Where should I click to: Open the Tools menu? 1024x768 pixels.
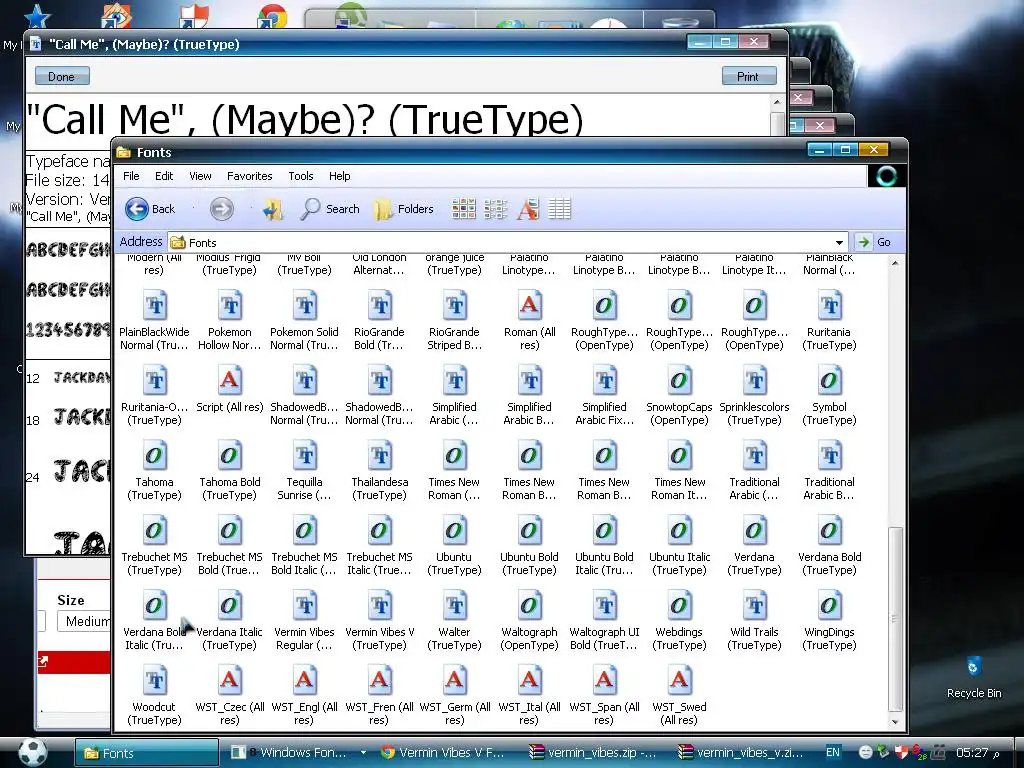click(x=300, y=176)
